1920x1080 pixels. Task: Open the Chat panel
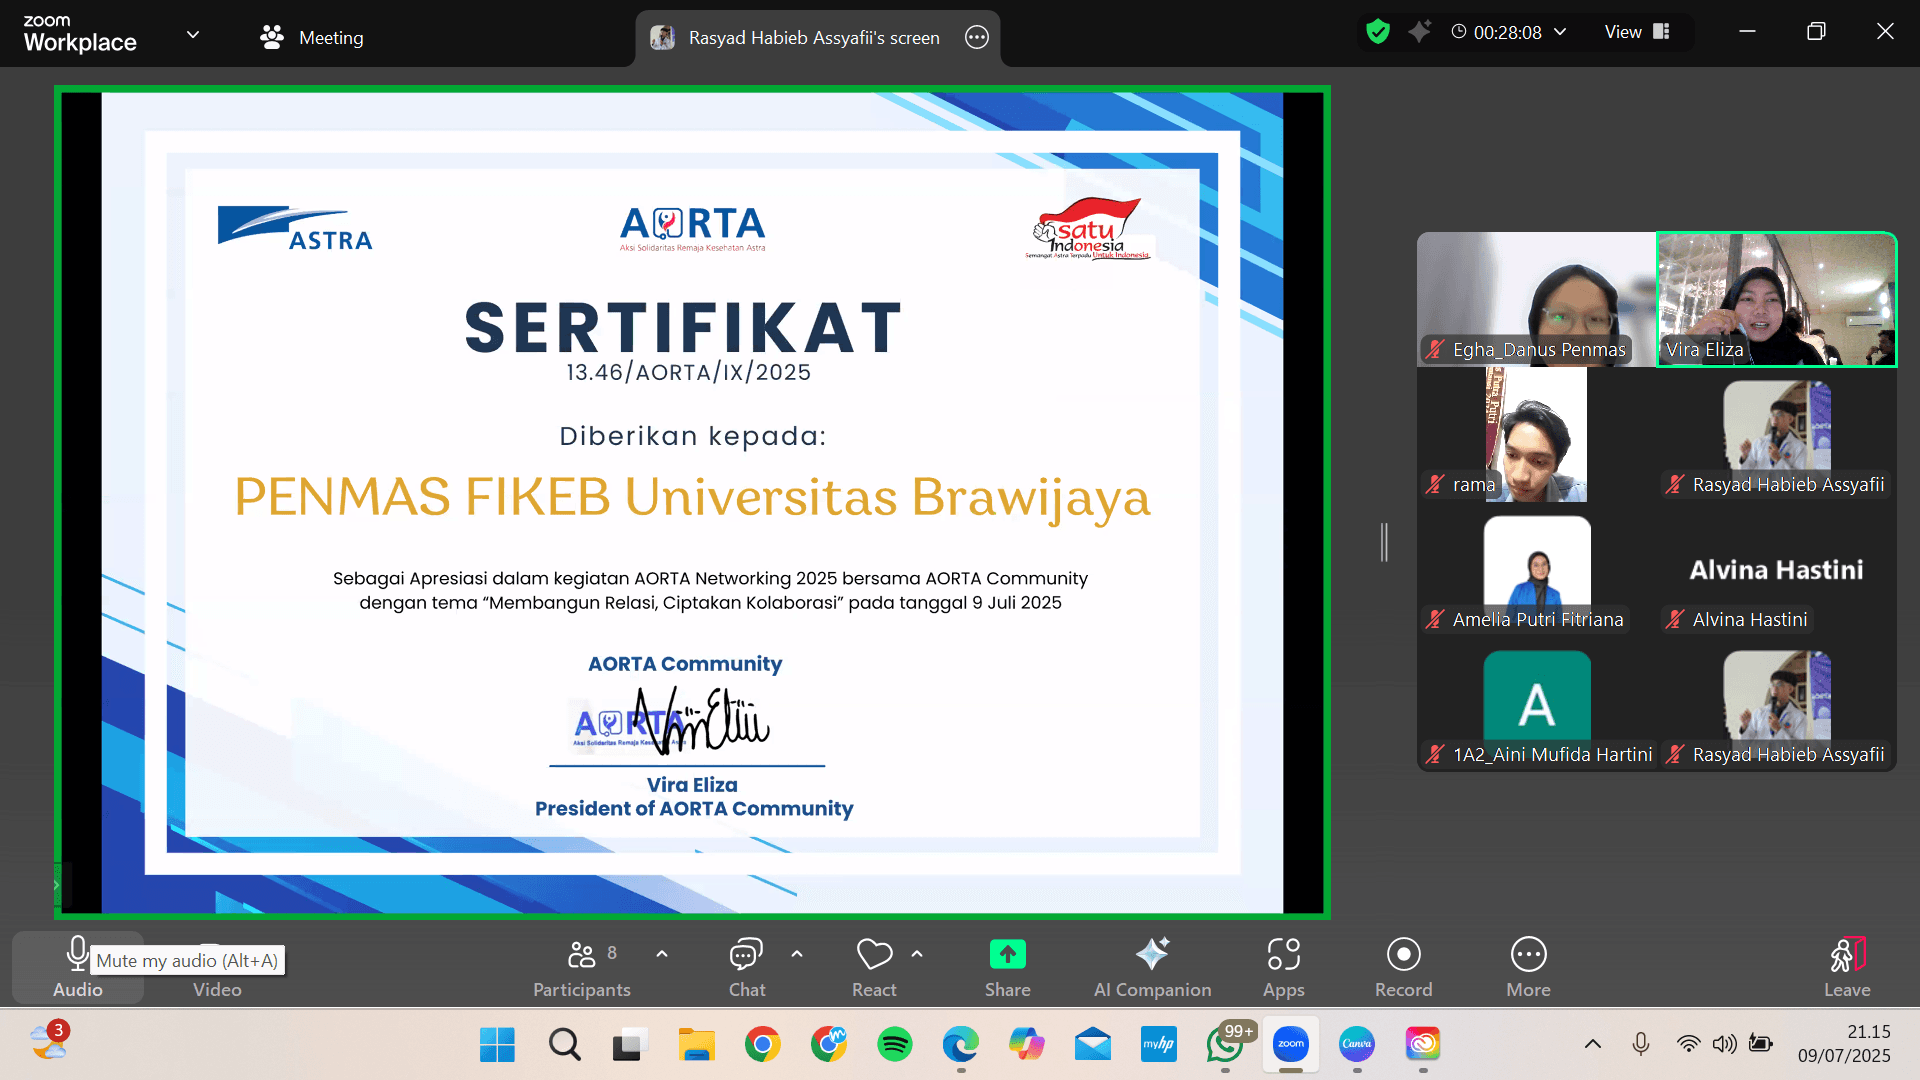click(x=744, y=965)
